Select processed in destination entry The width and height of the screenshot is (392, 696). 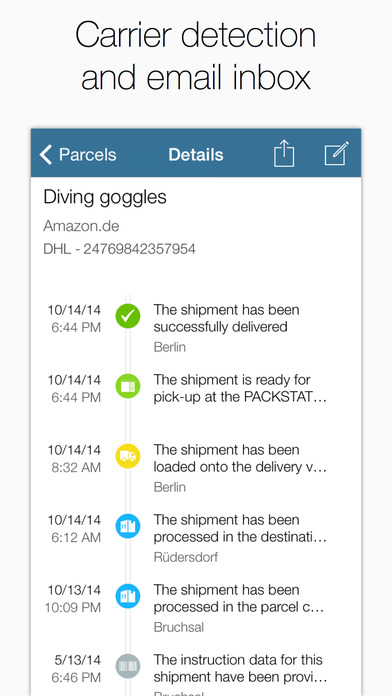click(x=196, y=538)
